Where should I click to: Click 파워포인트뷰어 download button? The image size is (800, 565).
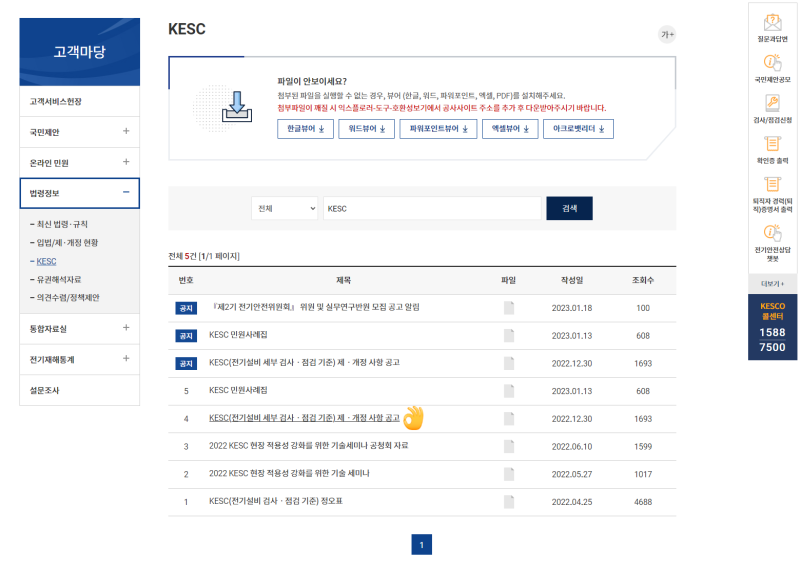(438, 129)
